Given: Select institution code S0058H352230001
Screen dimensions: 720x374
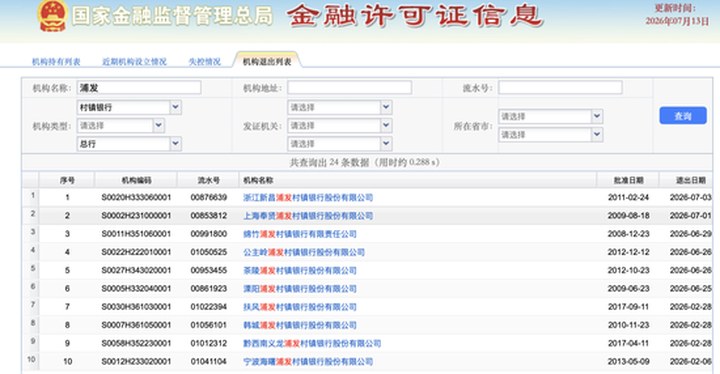Looking at the screenshot, I should coord(136,343).
